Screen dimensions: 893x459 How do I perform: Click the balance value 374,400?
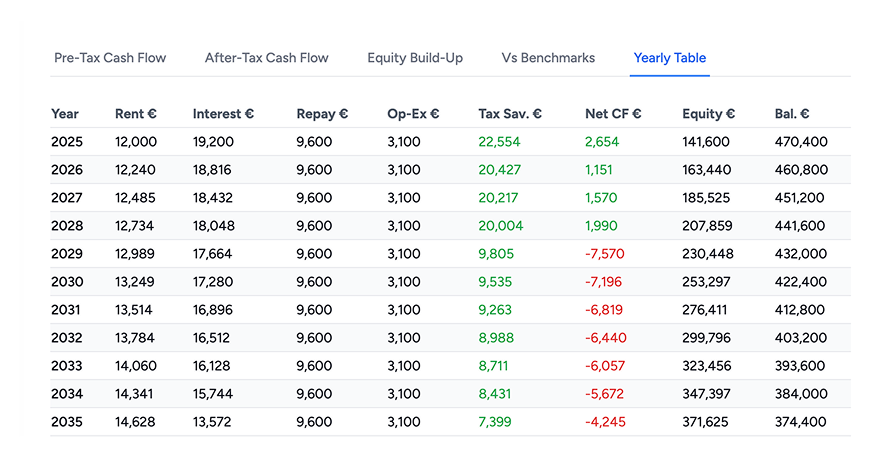801,422
